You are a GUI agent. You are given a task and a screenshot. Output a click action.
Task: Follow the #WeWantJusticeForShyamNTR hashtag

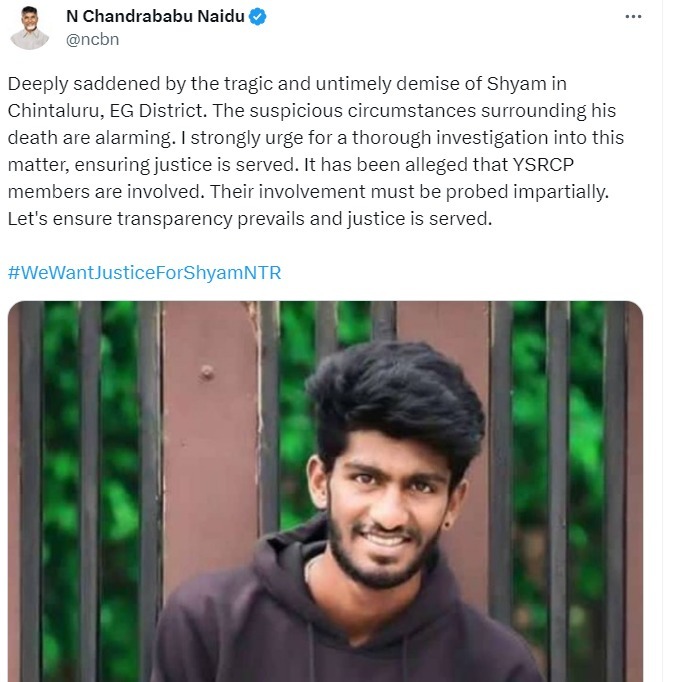pyautogui.click(x=145, y=272)
